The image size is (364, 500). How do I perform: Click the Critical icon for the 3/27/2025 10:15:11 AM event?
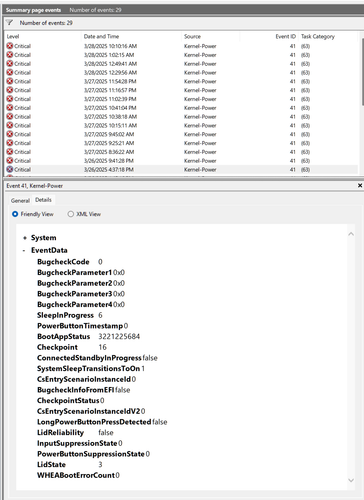tap(10, 125)
